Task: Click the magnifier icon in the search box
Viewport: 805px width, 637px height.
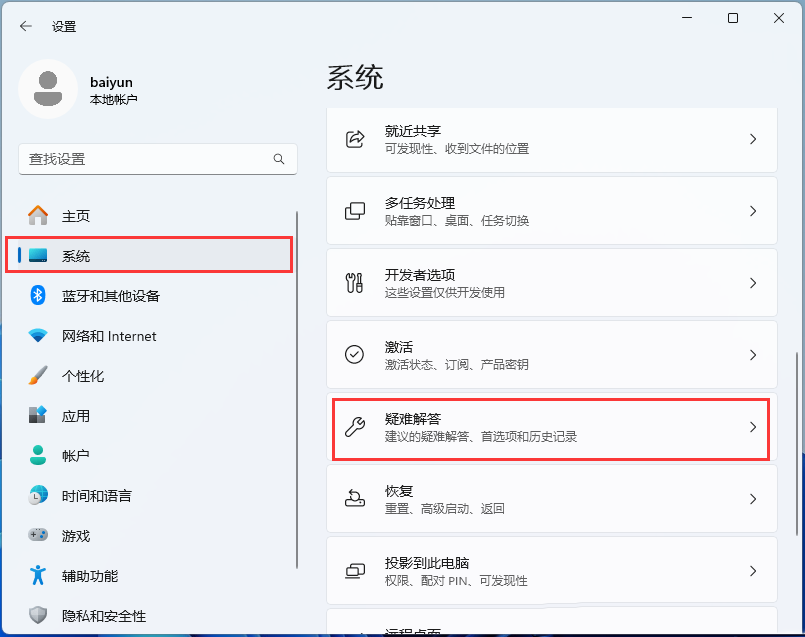Action: tap(279, 159)
